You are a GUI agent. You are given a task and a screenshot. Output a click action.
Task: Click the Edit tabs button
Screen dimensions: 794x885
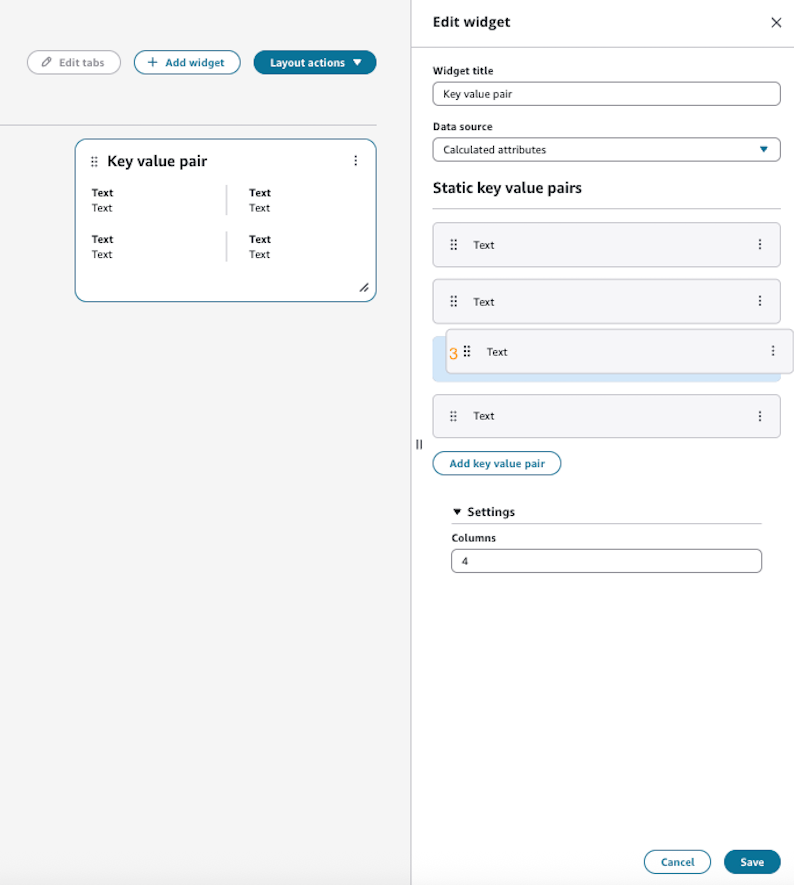(x=73, y=62)
